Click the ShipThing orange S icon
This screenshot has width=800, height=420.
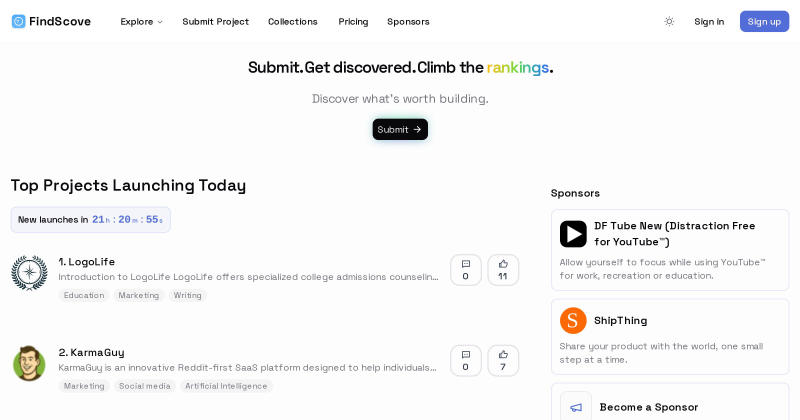click(x=573, y=320)
